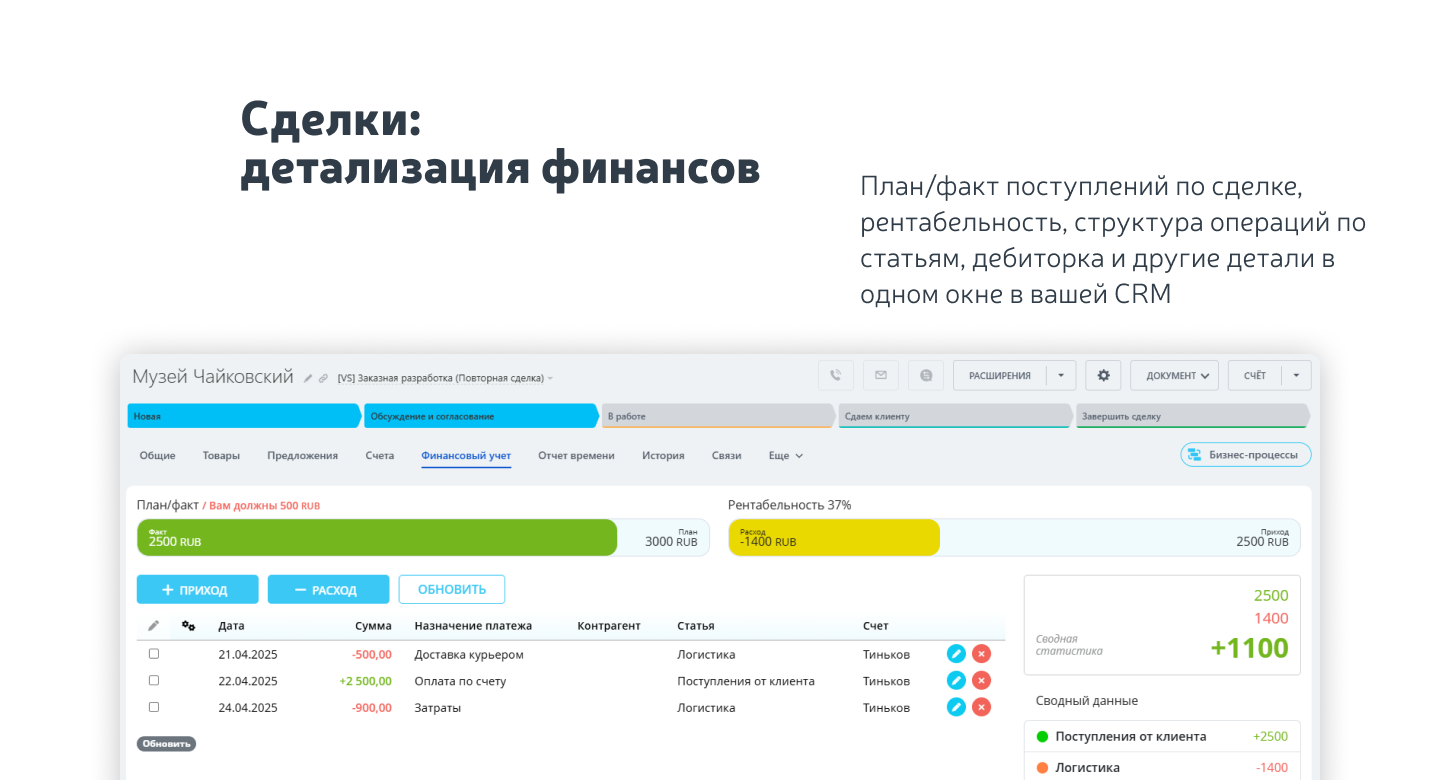Open the РАСШИРЕНИЯ dropdown arrow

tap(1063, 375)
